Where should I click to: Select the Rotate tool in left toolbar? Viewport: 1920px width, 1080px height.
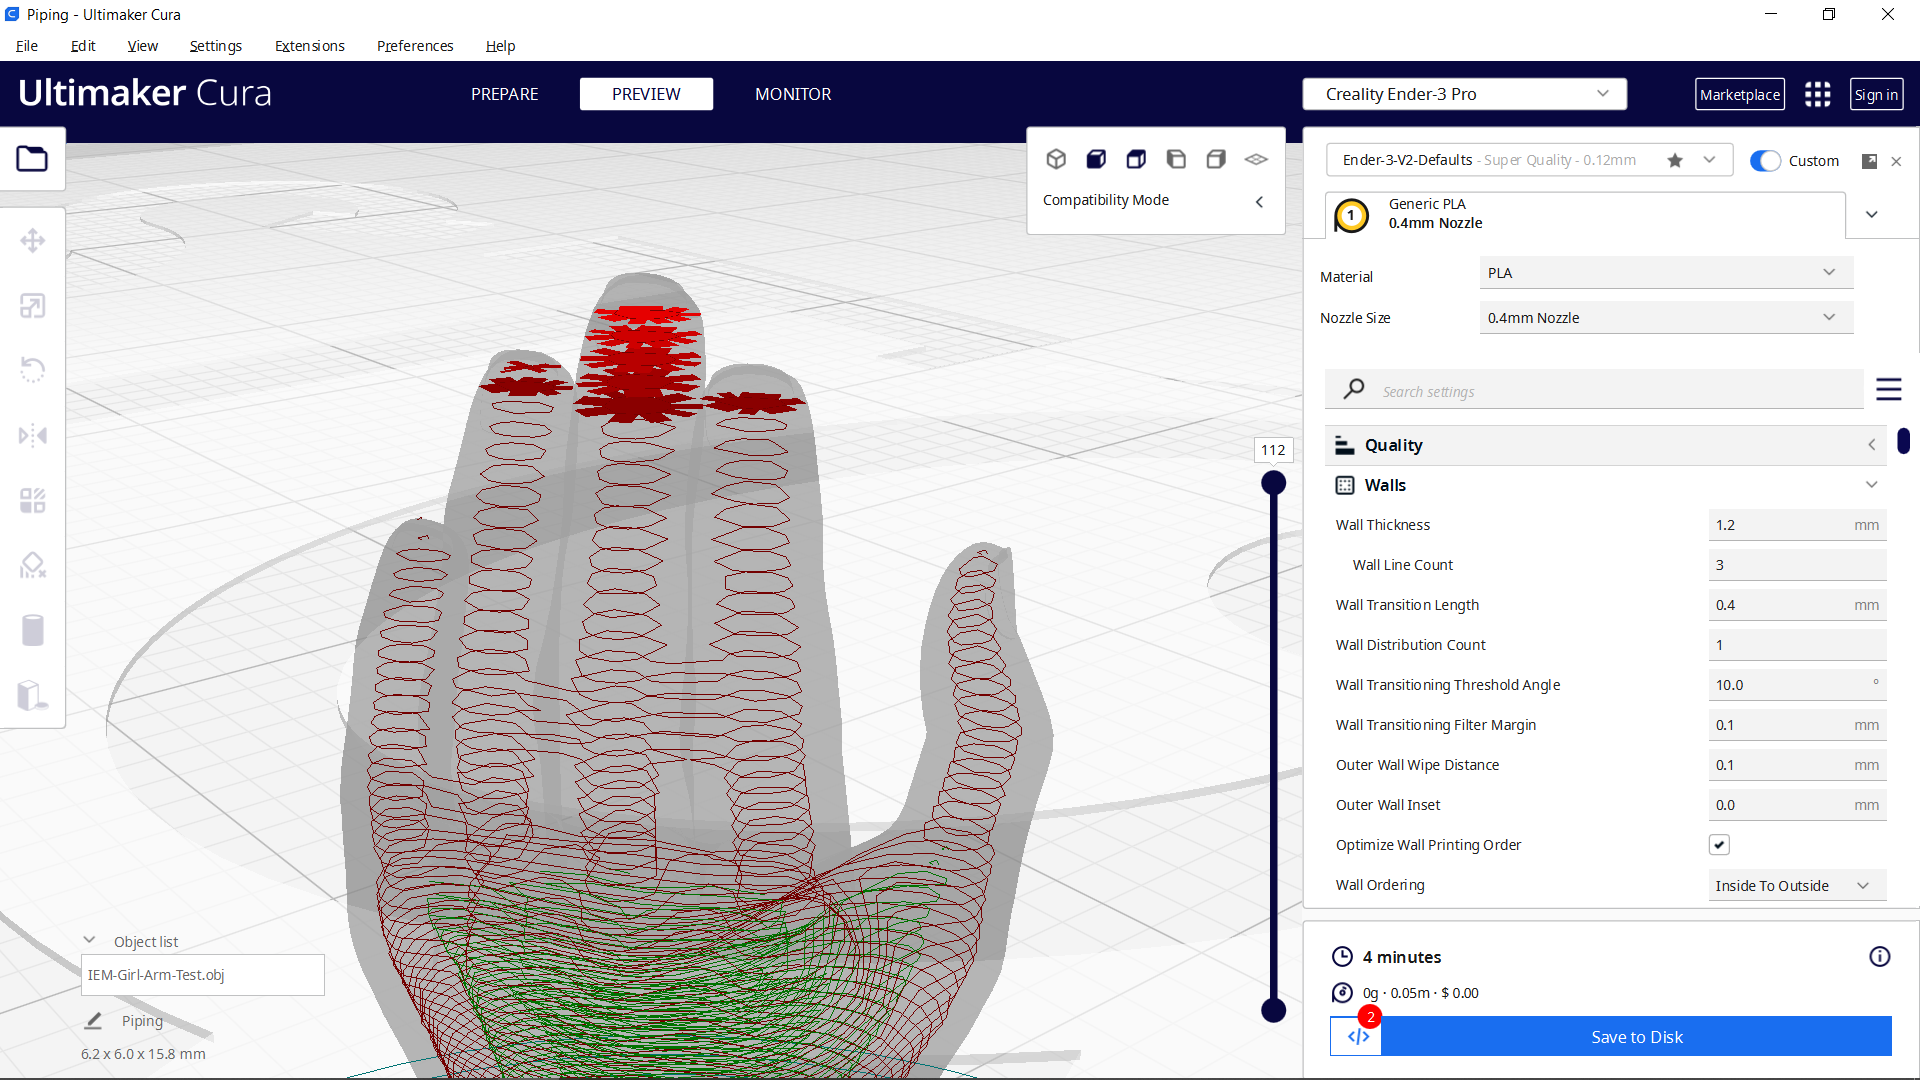click(x=32, y=371)
